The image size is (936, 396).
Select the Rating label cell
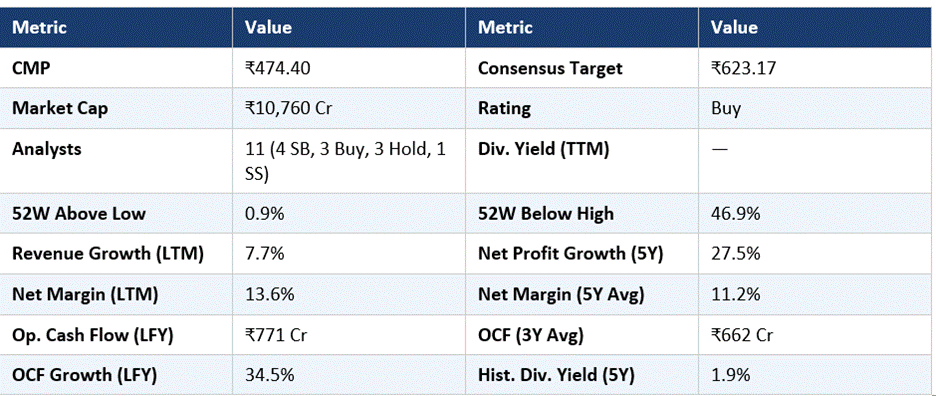click(582, 108)
